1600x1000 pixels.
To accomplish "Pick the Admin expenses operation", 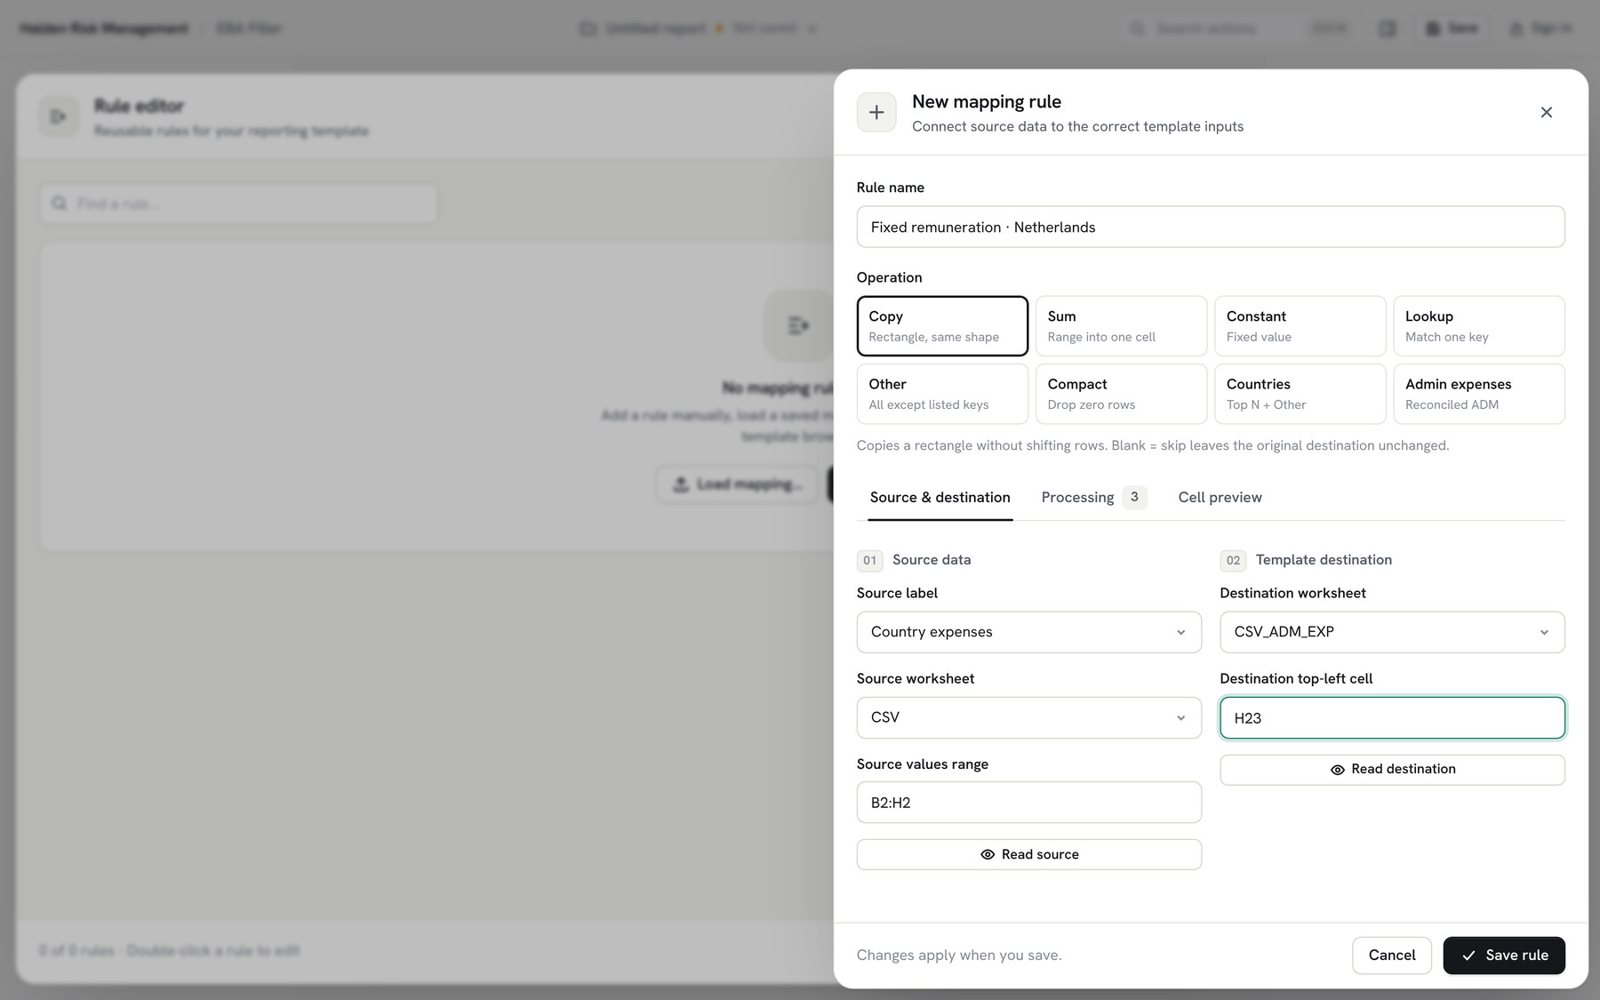I will pyautogui.click(x=1479, y=394).
